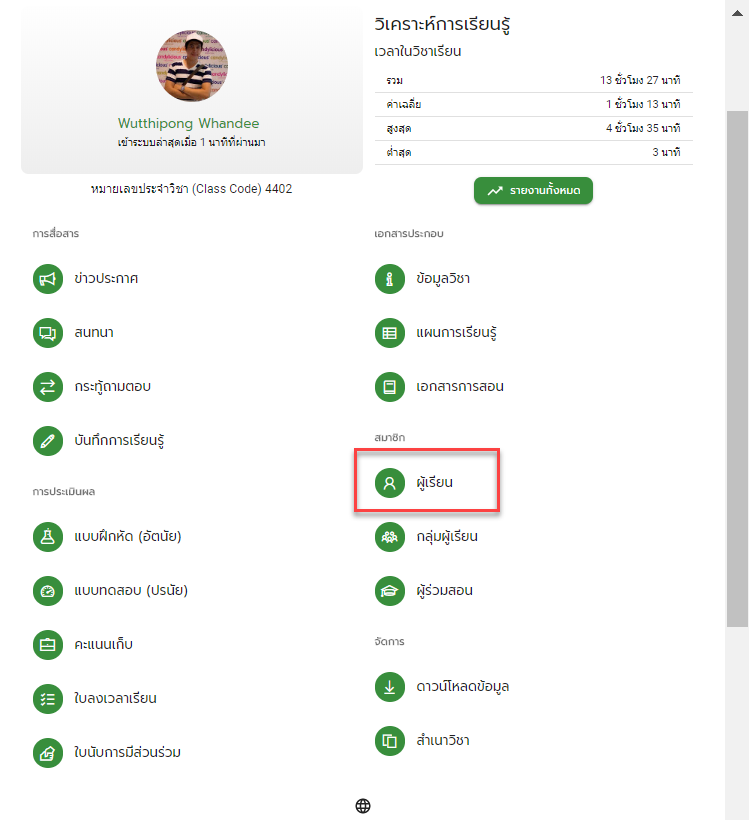Screen dimensions: 749x820
Task: Open the เอกสารการสอน menu item
Action: click(x=439, y=386)
